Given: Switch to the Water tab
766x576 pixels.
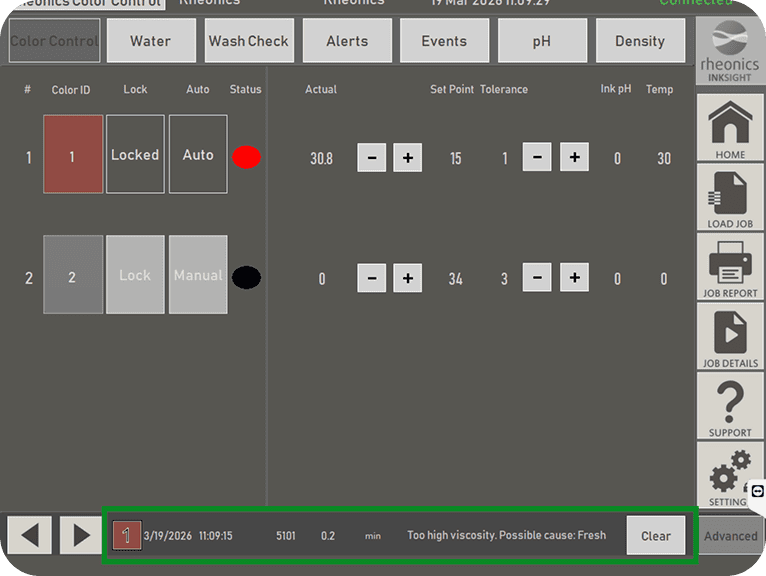Looking at the screenshot, I should point(150,41).
